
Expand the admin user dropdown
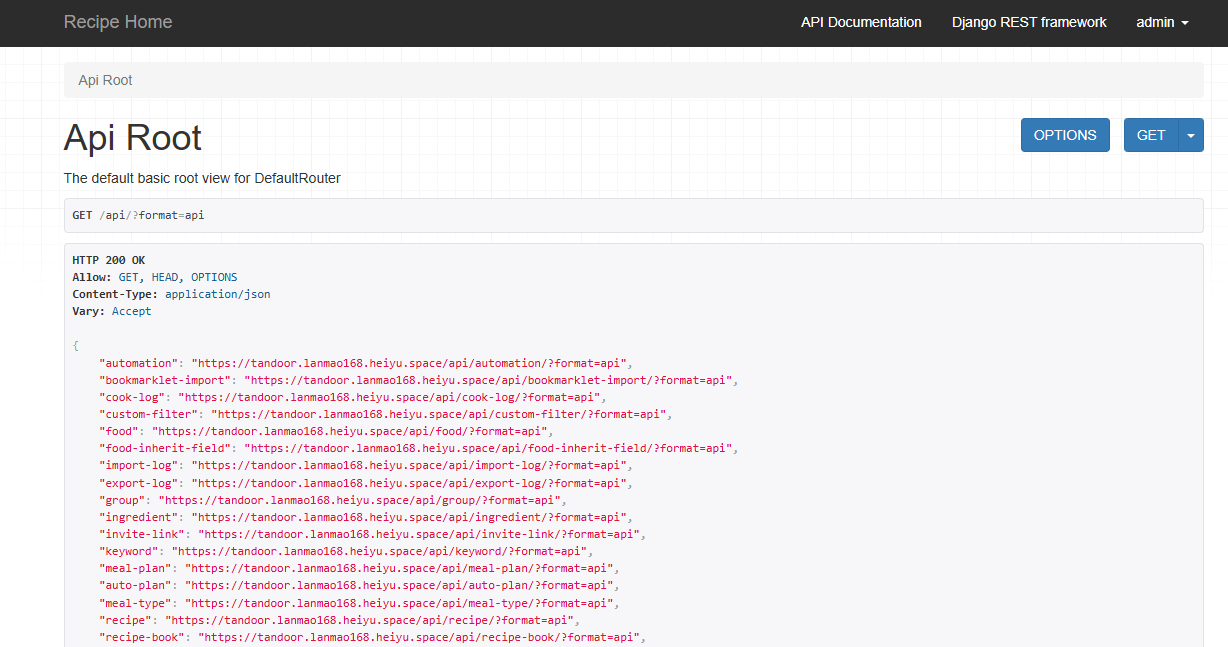(x=1163, y=22)
